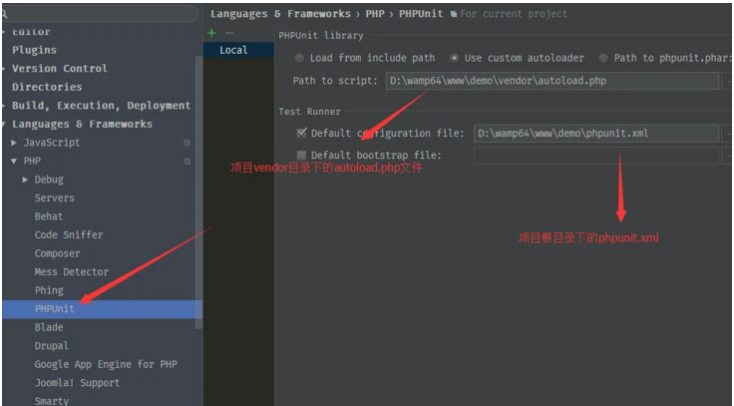Click the empty Default bootstrap file field

(x=596, y=155)
